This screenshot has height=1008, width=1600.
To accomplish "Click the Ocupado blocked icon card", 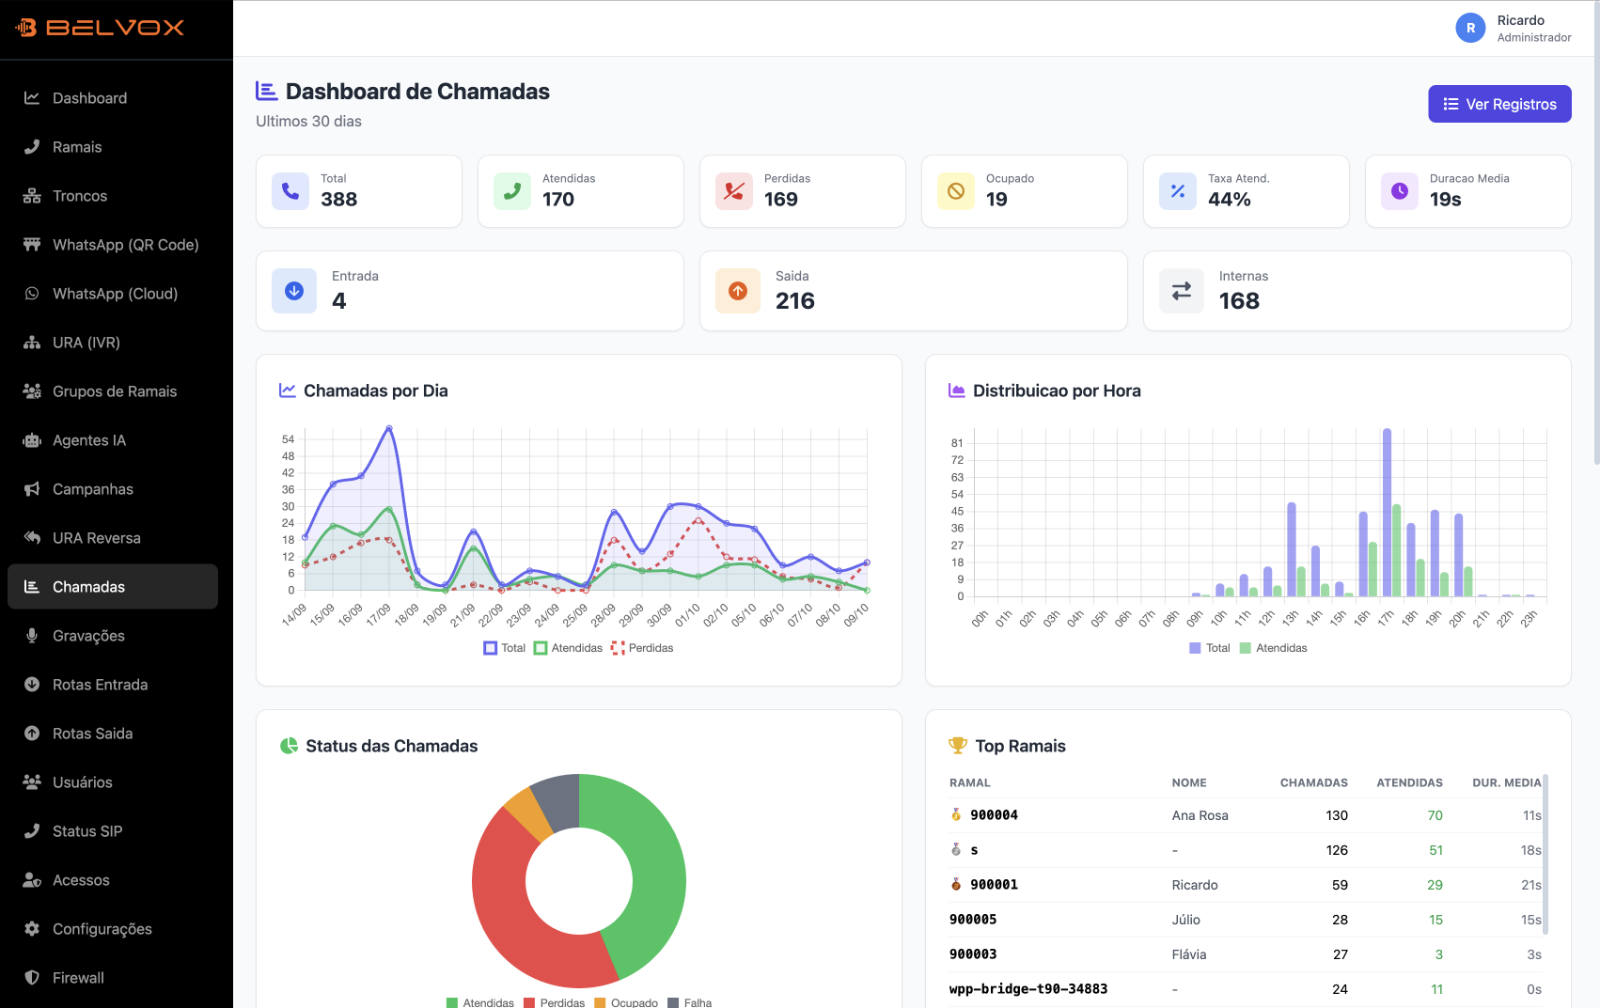I will pyautogui.click(x=1024, y=191).
